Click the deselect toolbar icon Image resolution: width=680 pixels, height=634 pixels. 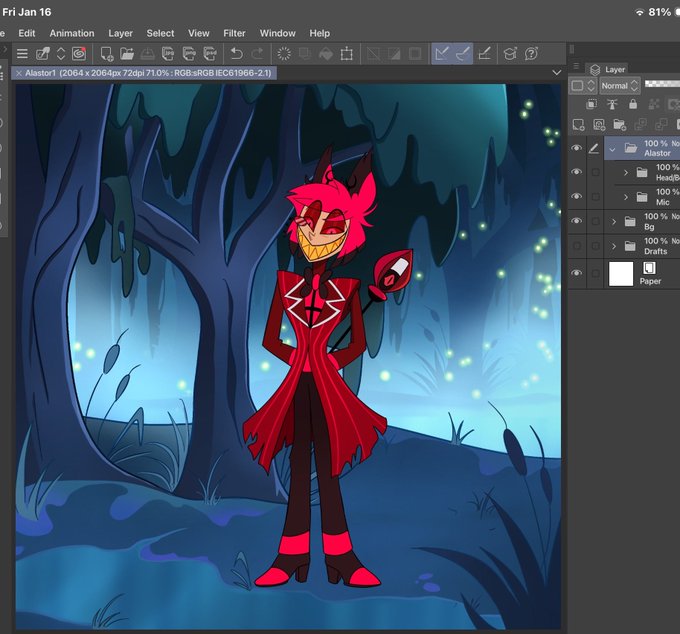coord(373,54)
